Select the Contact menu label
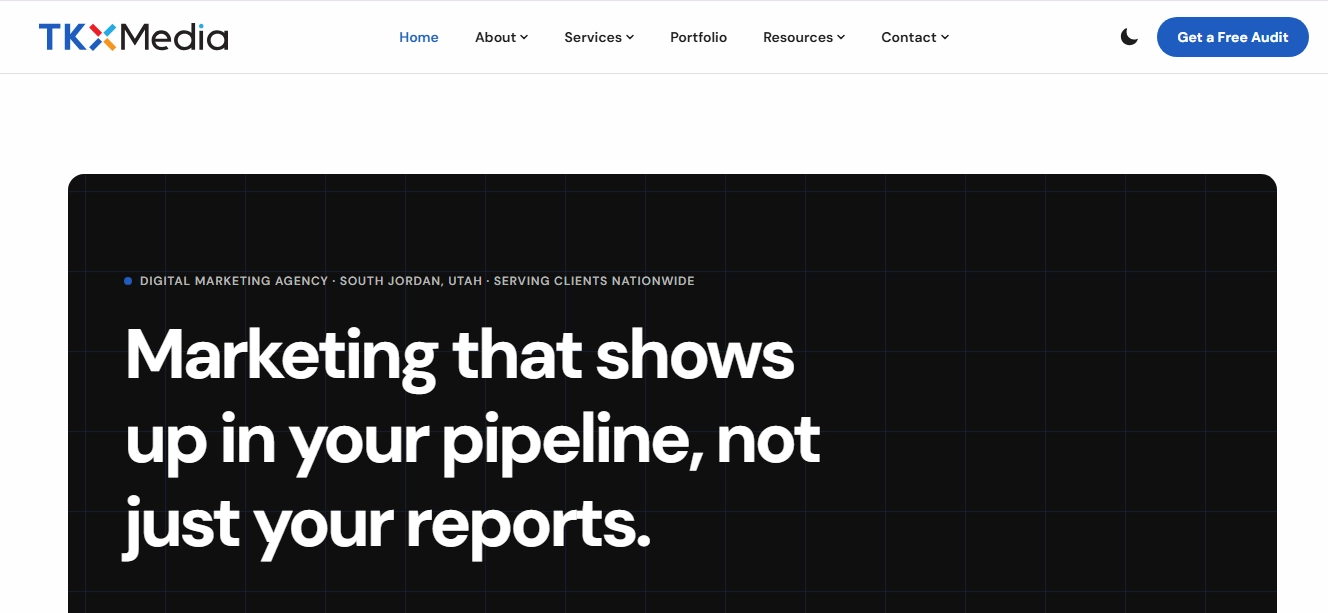This screenshot has height=613, width=1328. [x=909, y=37]
